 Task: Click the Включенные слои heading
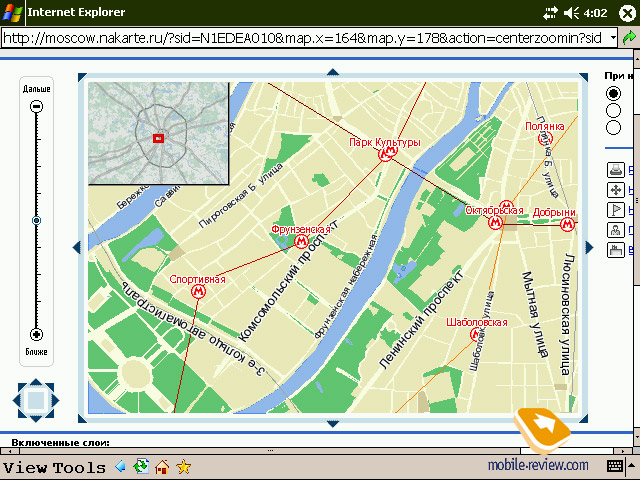(x=60, y=442)
